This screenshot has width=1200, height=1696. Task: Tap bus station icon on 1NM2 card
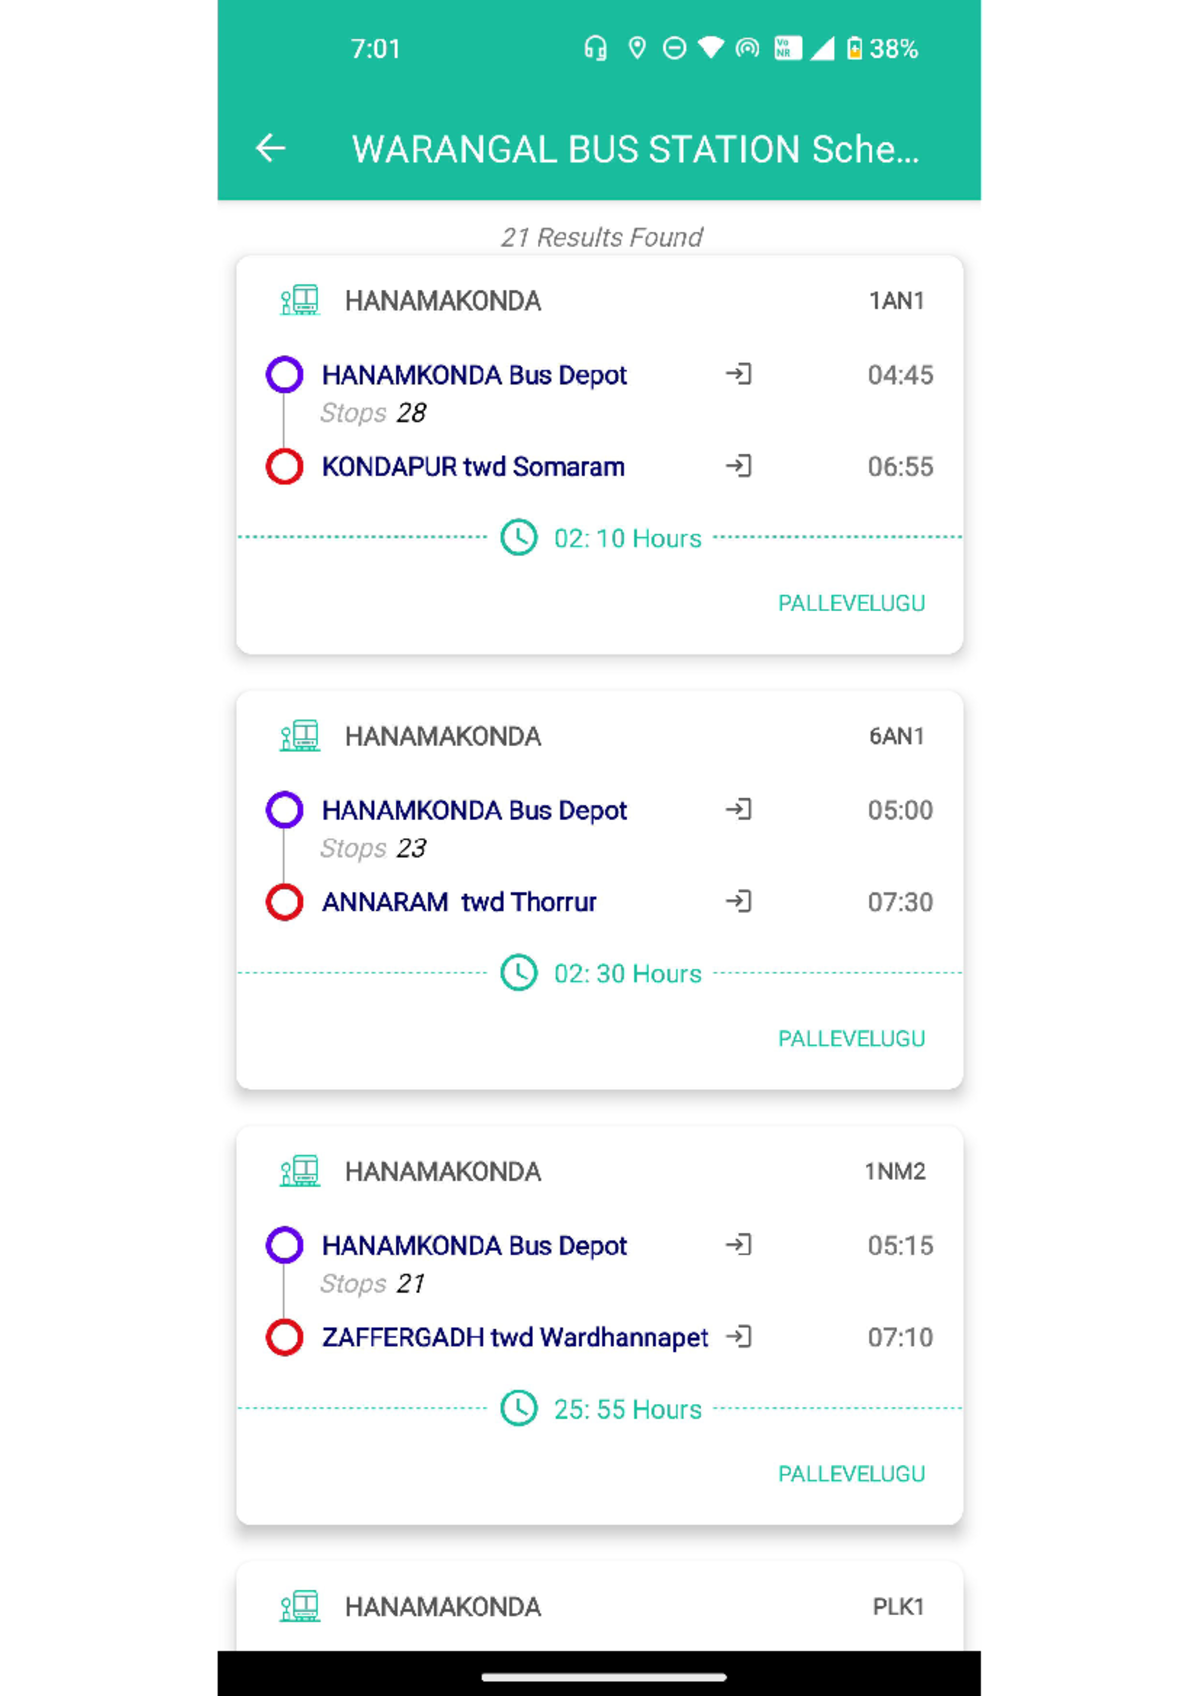click(x=300, y=1171)
